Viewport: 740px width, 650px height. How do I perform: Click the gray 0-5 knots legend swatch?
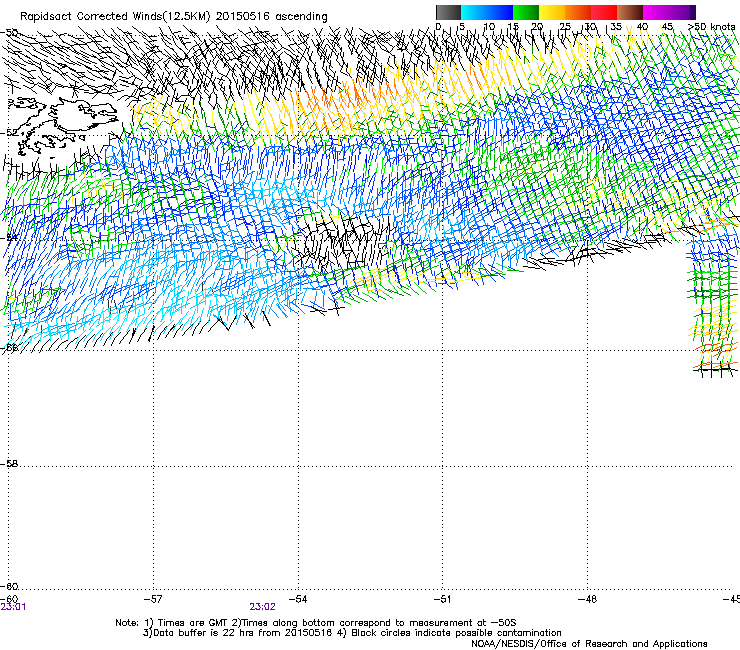(448, 12)
